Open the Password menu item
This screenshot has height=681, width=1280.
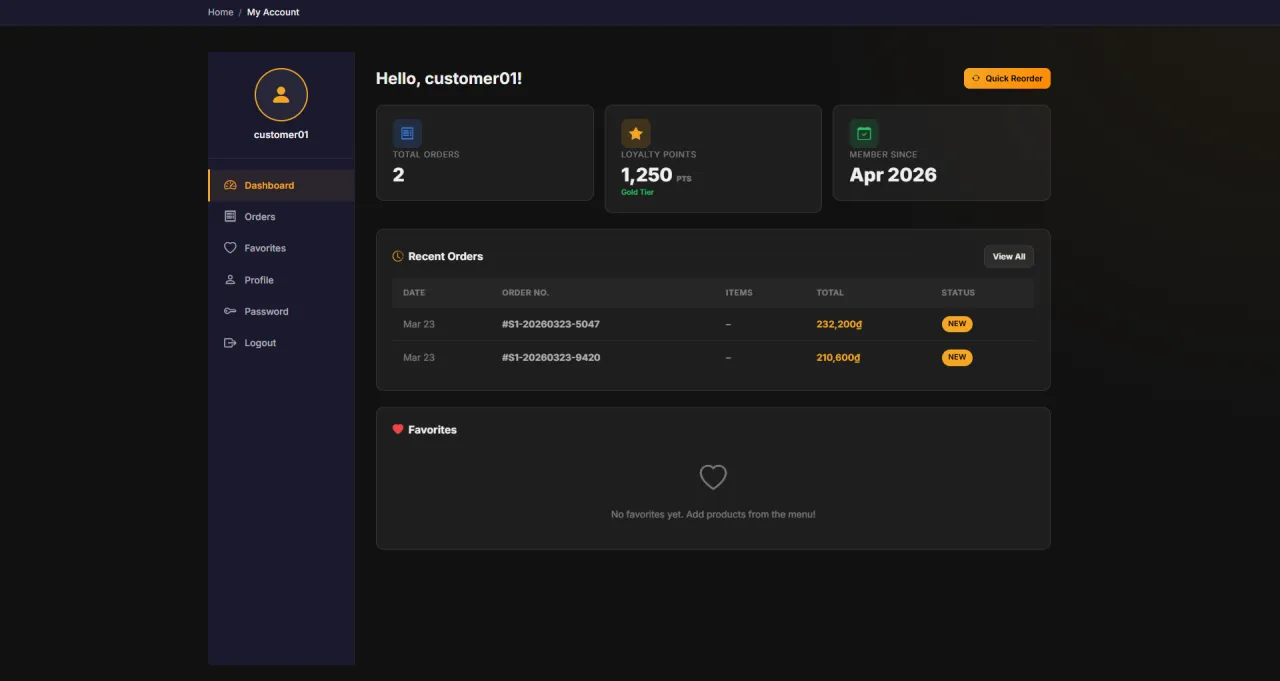click(281, 311)
